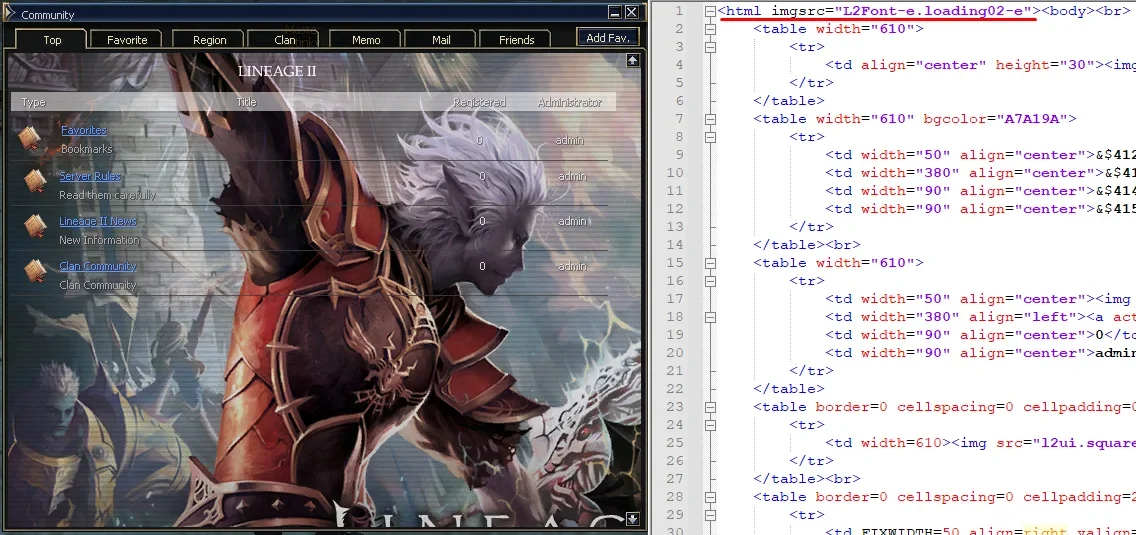The width and height of the screenshot is (1136, 535).
Task: Switch to the Friends tab
Action: (517, 40)
